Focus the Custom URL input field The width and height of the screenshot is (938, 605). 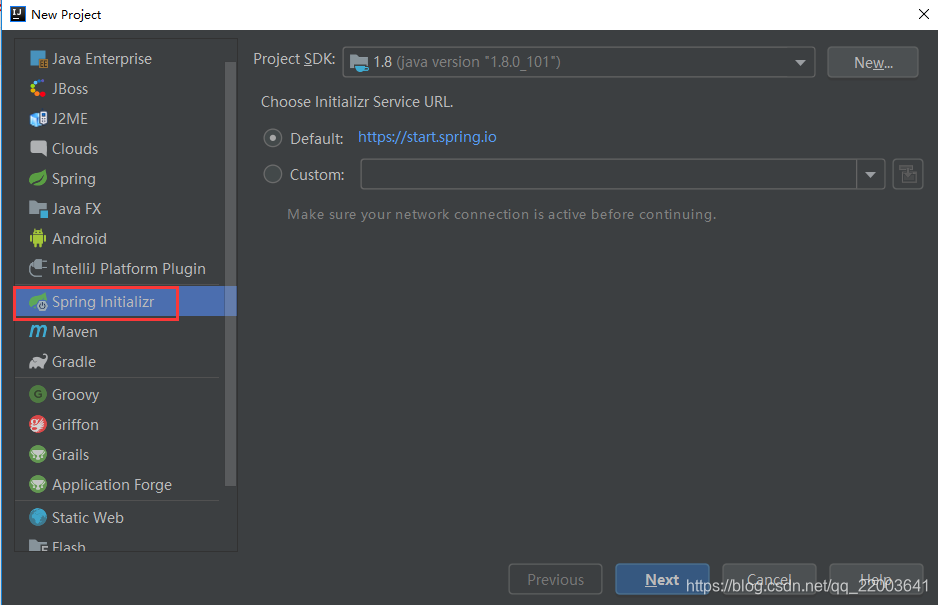pyautogui.click(x=608, y=174)
